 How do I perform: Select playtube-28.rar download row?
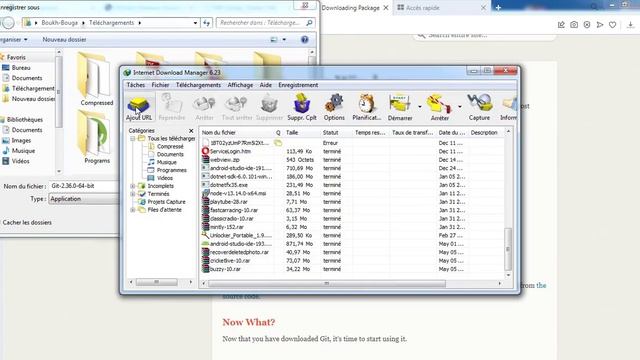tap(353, 202)
